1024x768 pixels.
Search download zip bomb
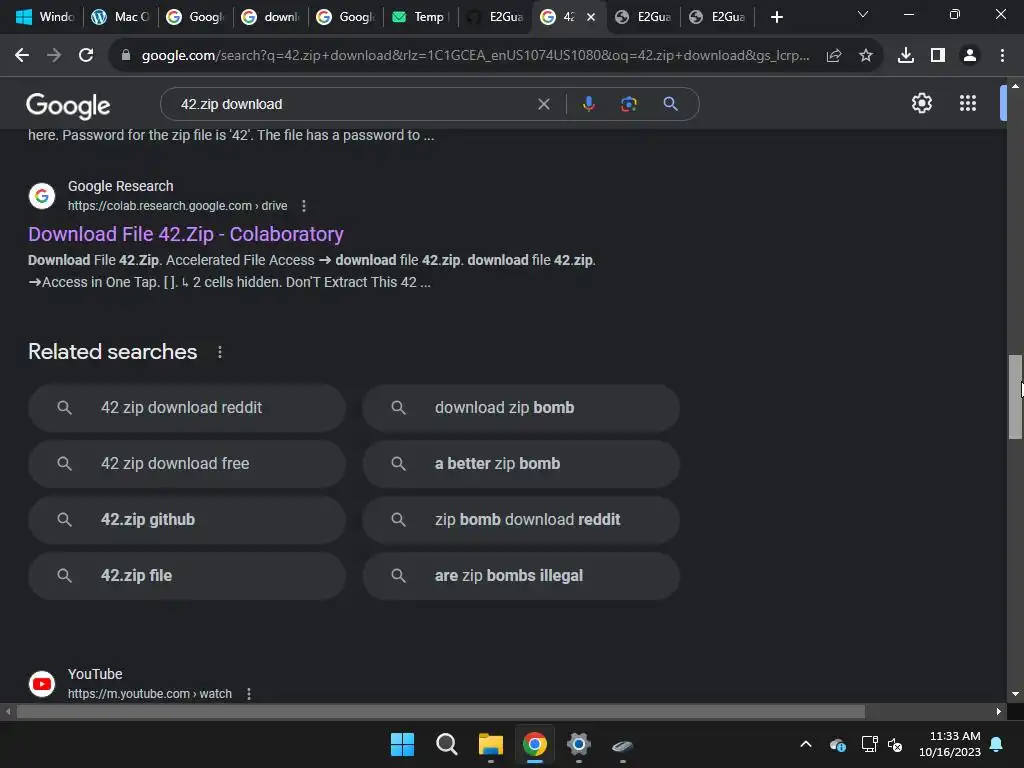tap(521, 408)
